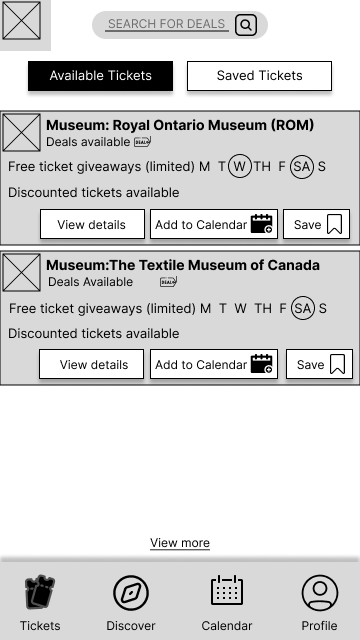Open the Discover compass icon
Viewport: 360px width, 640px height.
tap(131, 593)
